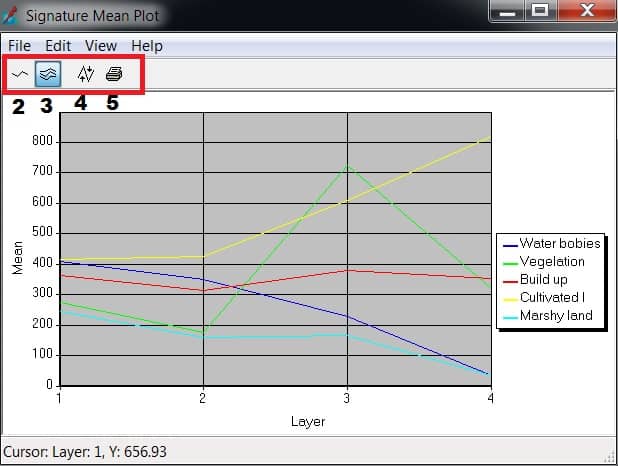Click the window resize grip in status bar

tap(609, 457)
